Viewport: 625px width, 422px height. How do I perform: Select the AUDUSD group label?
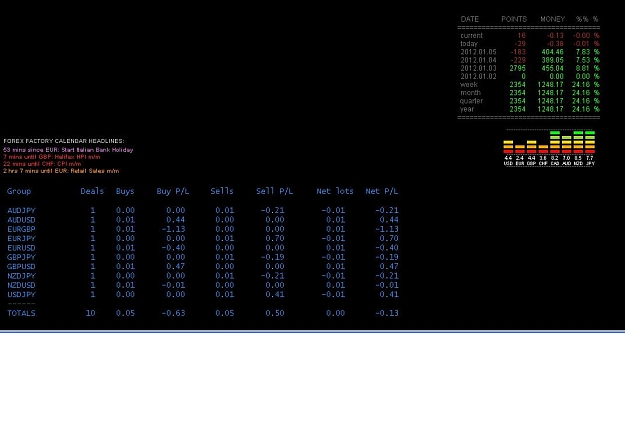click(x=22, y=220)
